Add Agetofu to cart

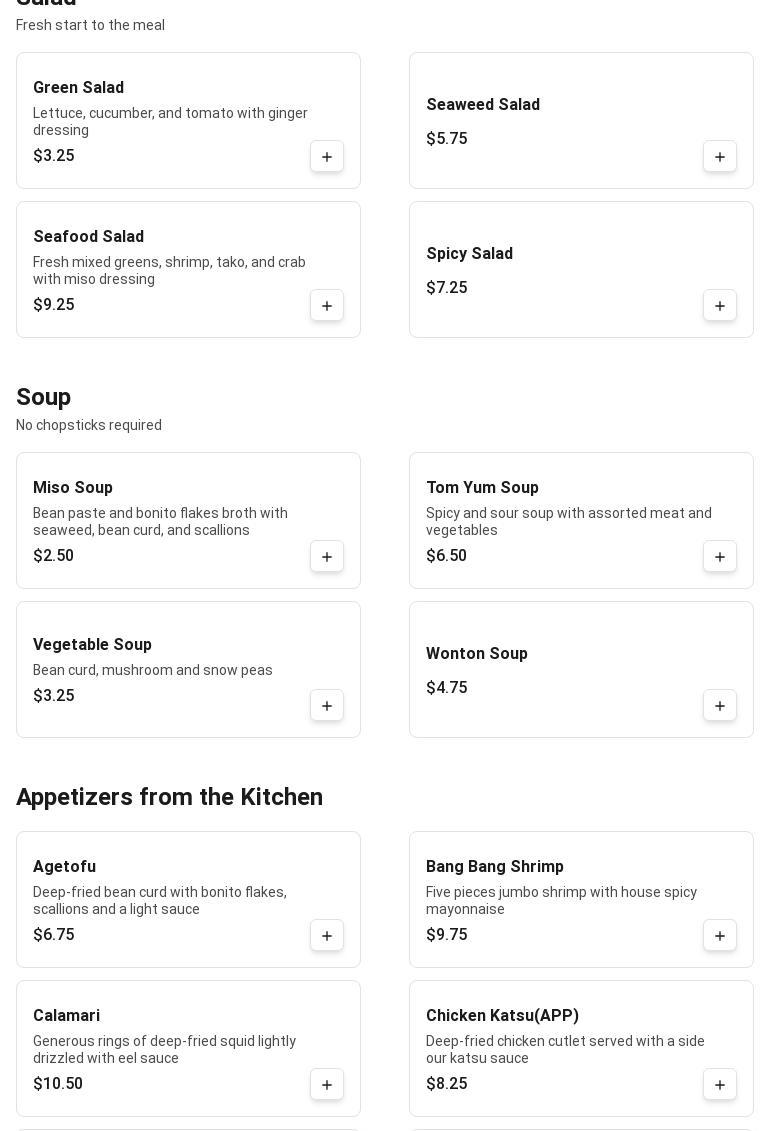(327, 936)
